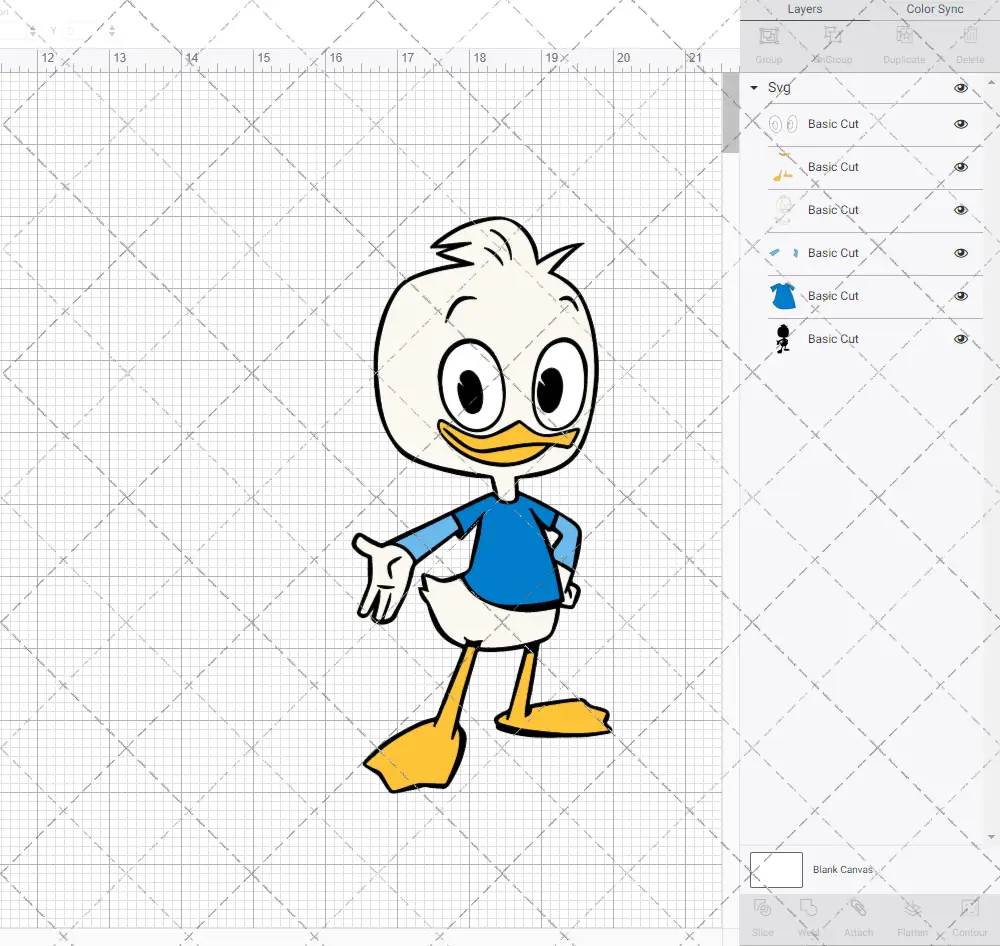
Task: Select the eyes layer thumbnail
Action: 783,124
